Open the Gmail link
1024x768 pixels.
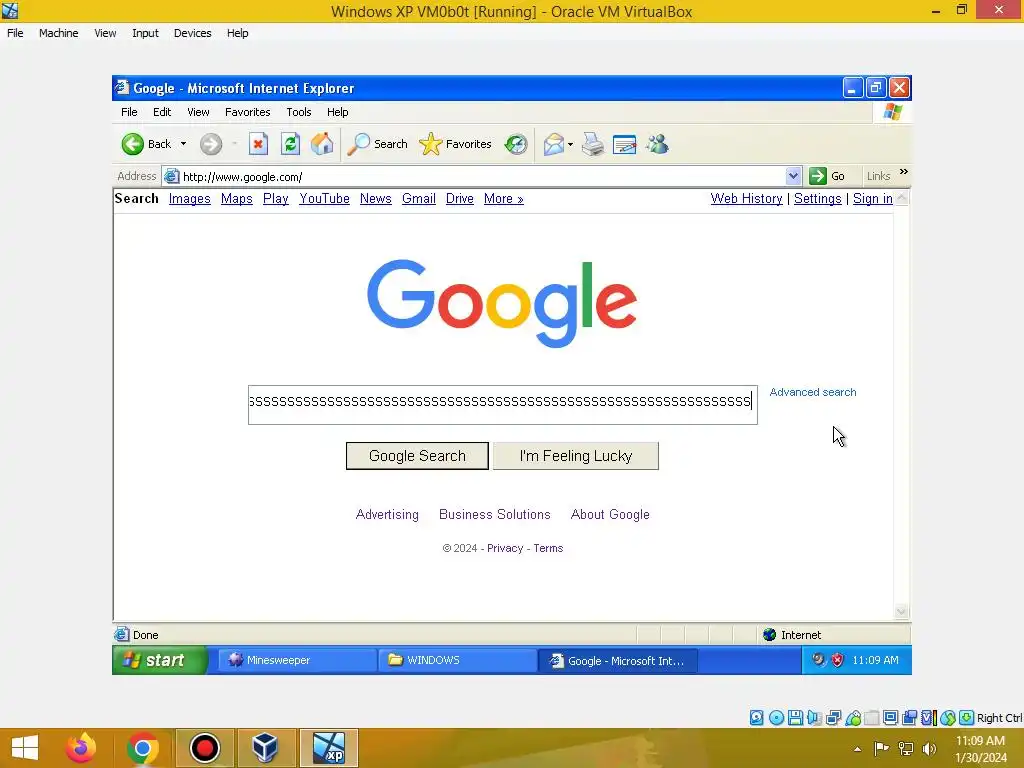point(419,199)
